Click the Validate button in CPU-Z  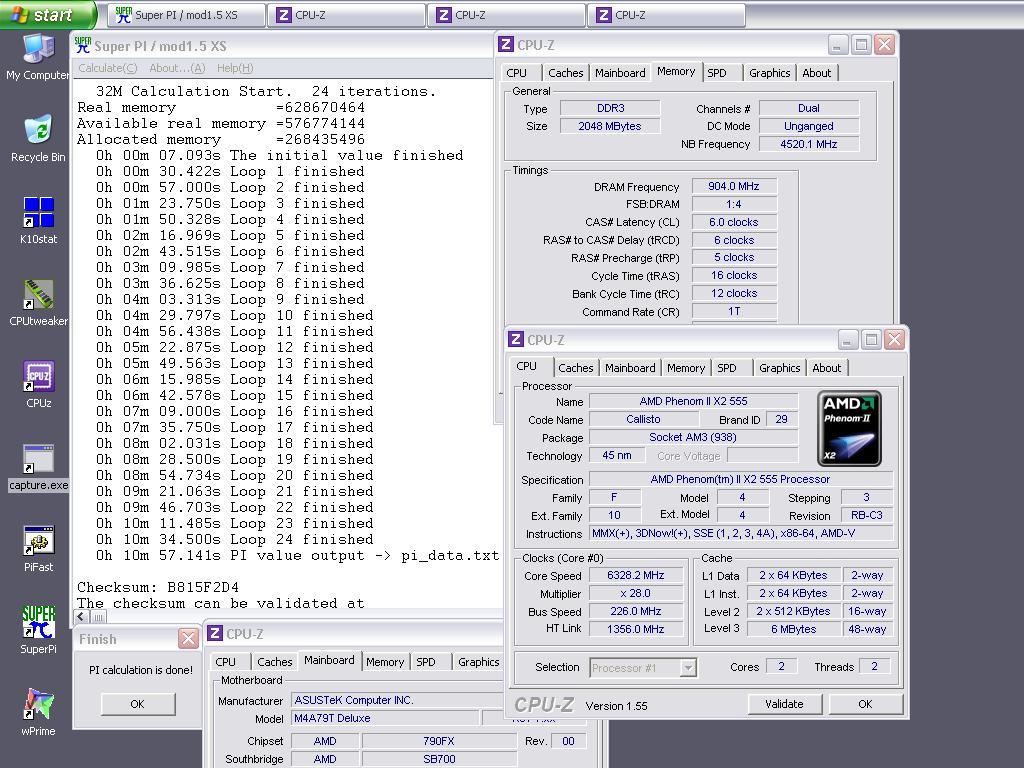(x=784, y=704)
